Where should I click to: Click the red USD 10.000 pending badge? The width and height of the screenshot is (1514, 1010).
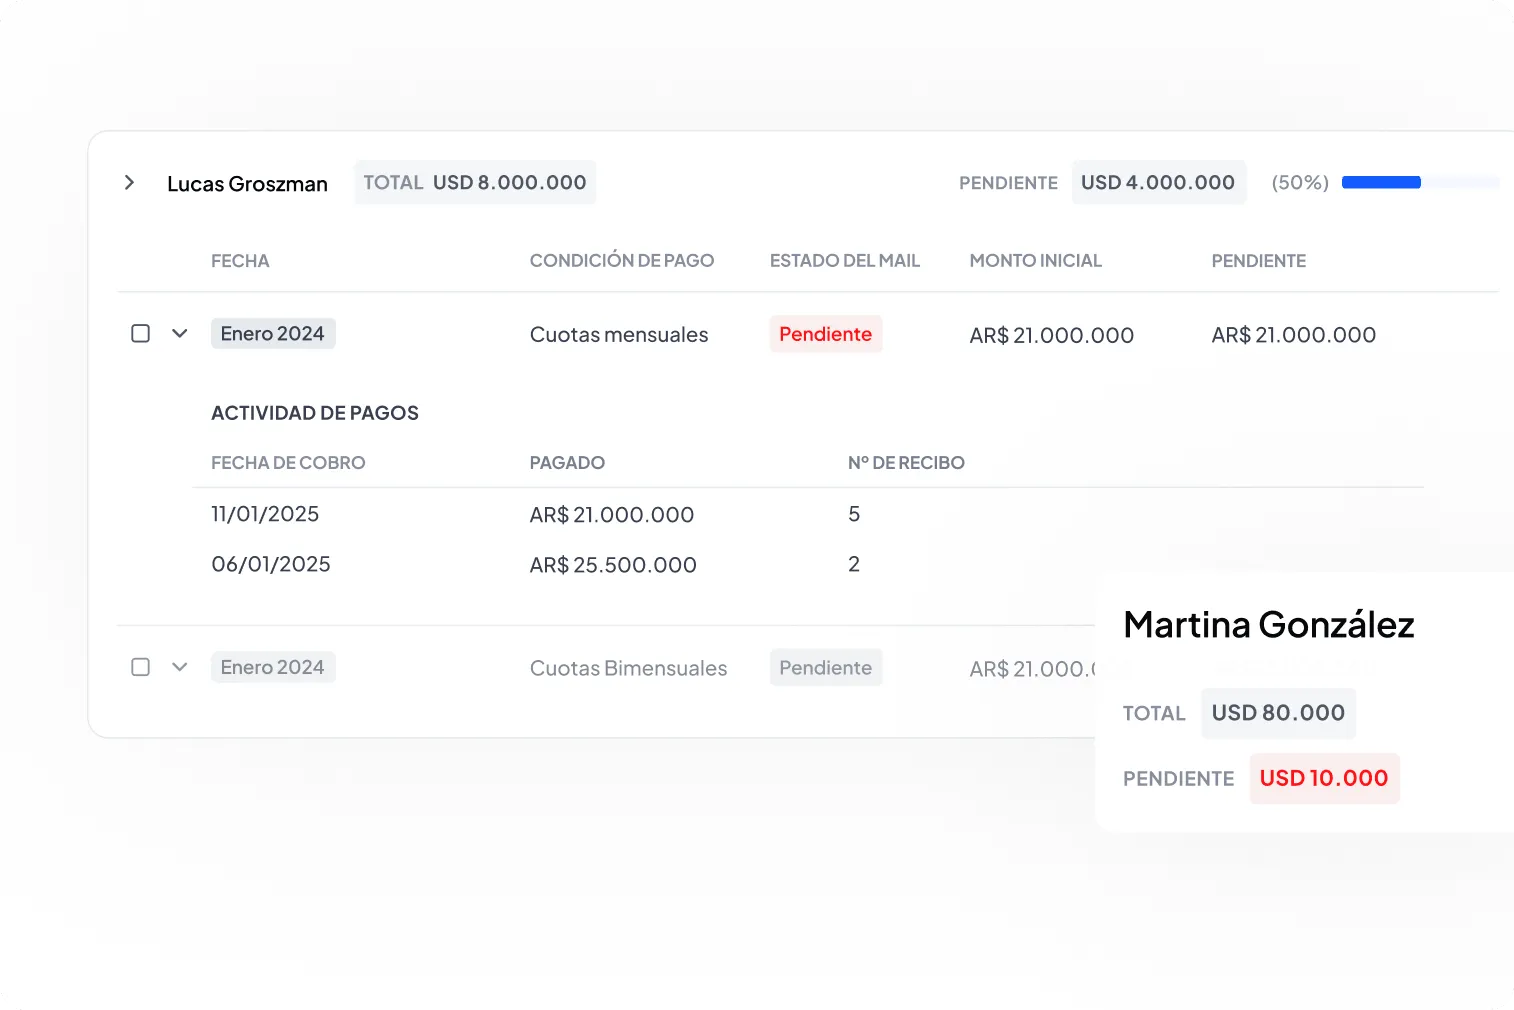coord(1324,778)
